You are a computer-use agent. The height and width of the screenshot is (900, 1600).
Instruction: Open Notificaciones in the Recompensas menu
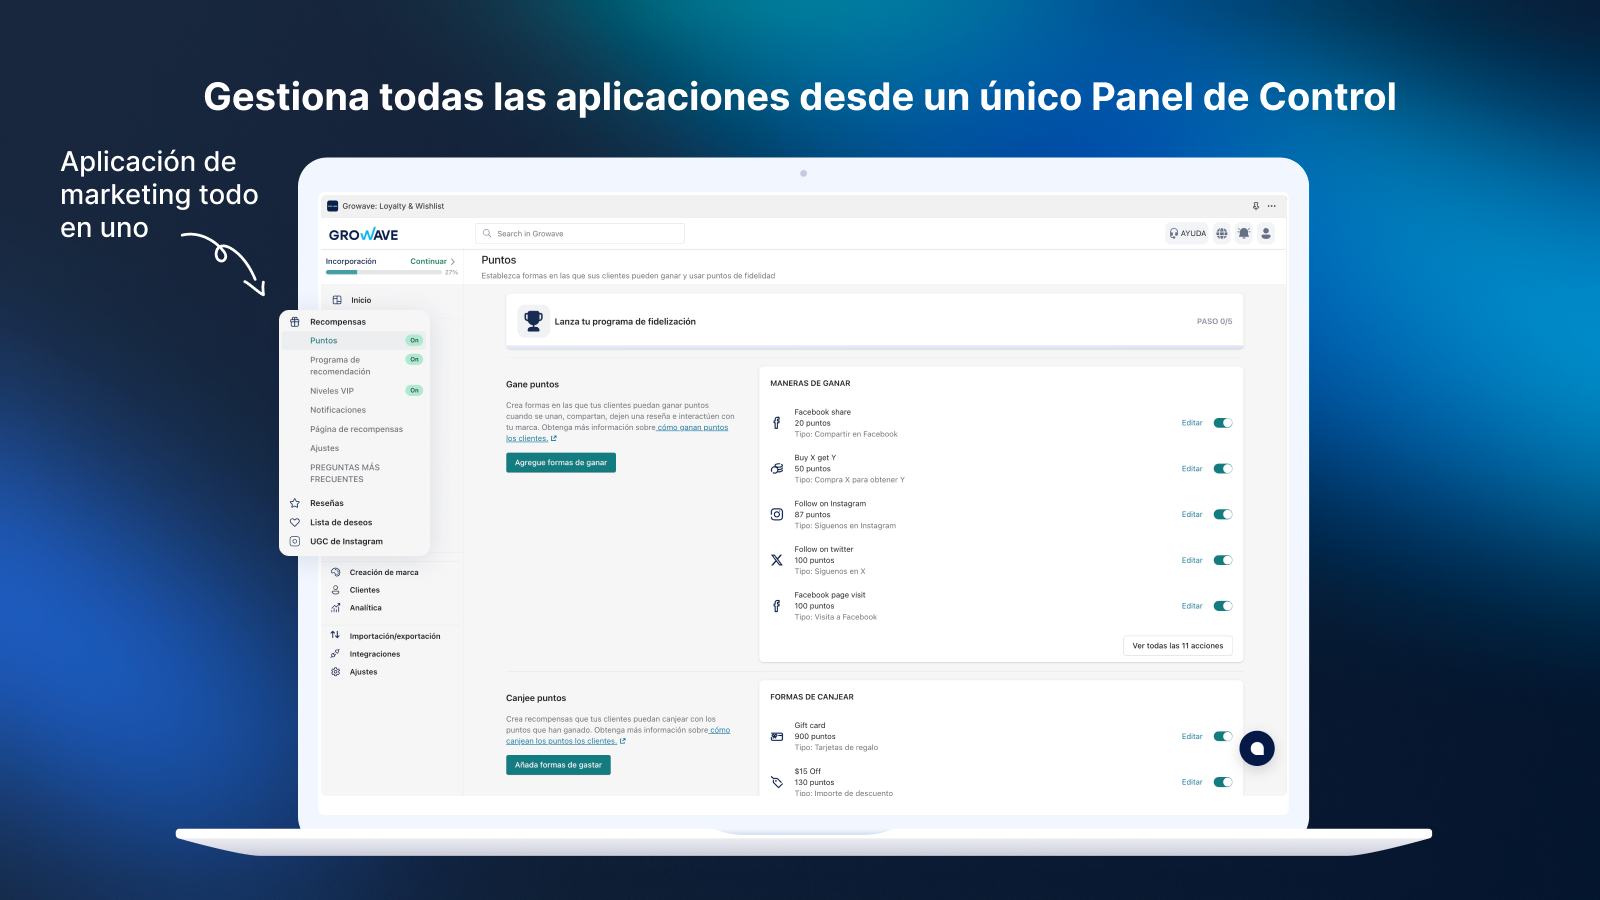coord(338,410)
